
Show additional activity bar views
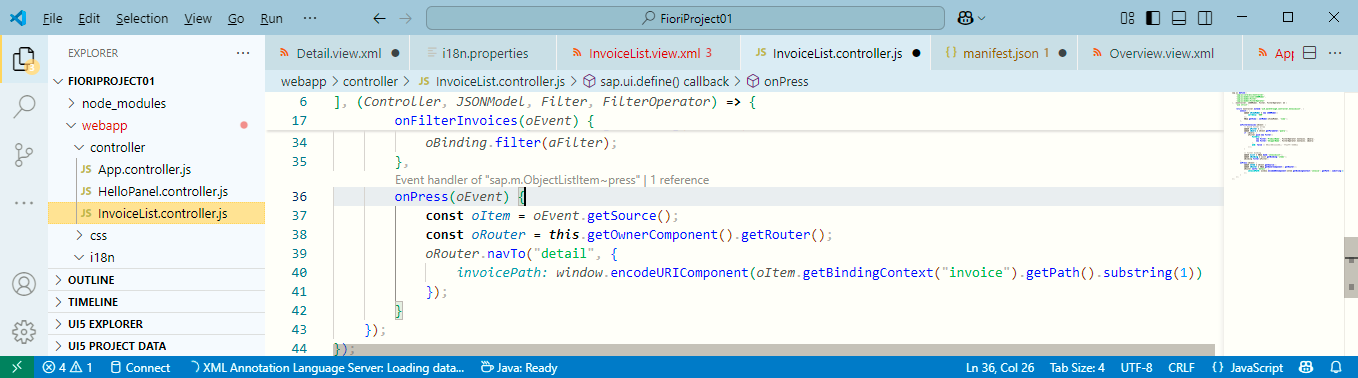[24, 202]
